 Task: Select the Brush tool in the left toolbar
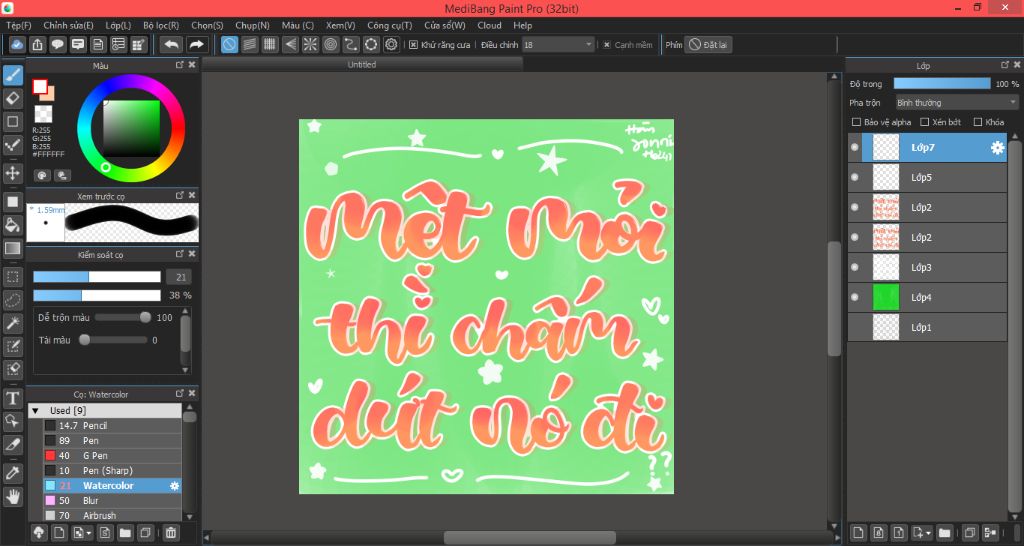(x=12, y=75)
